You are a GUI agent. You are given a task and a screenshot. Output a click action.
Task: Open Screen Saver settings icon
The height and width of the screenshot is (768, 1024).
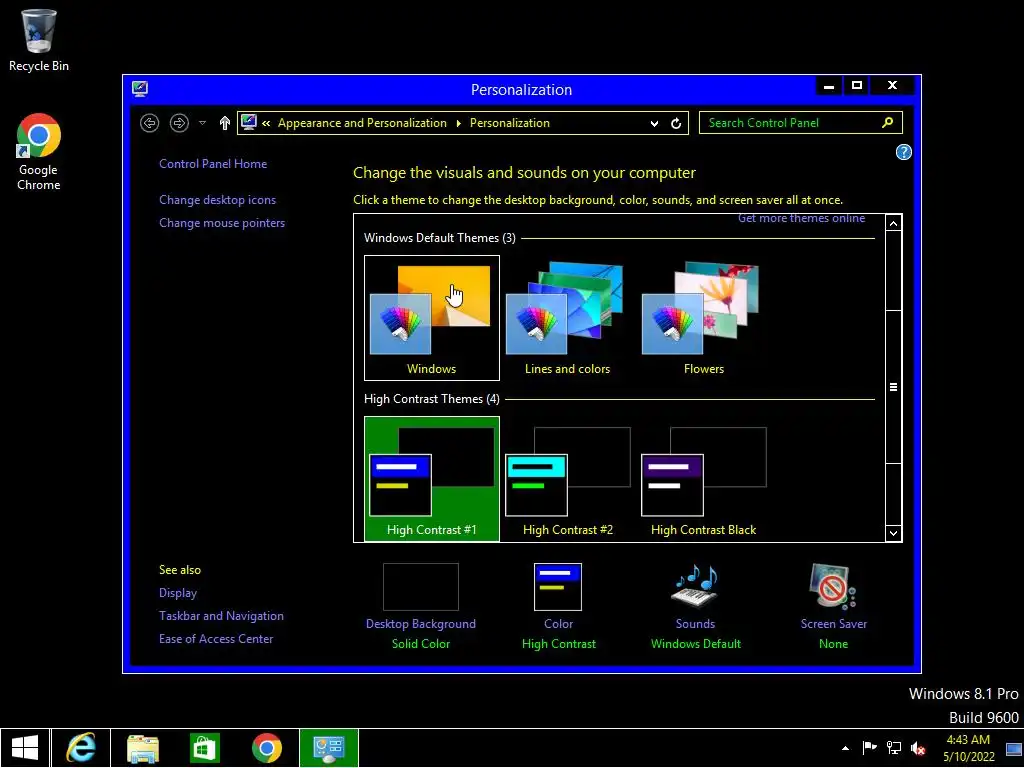tap(833, 585)
